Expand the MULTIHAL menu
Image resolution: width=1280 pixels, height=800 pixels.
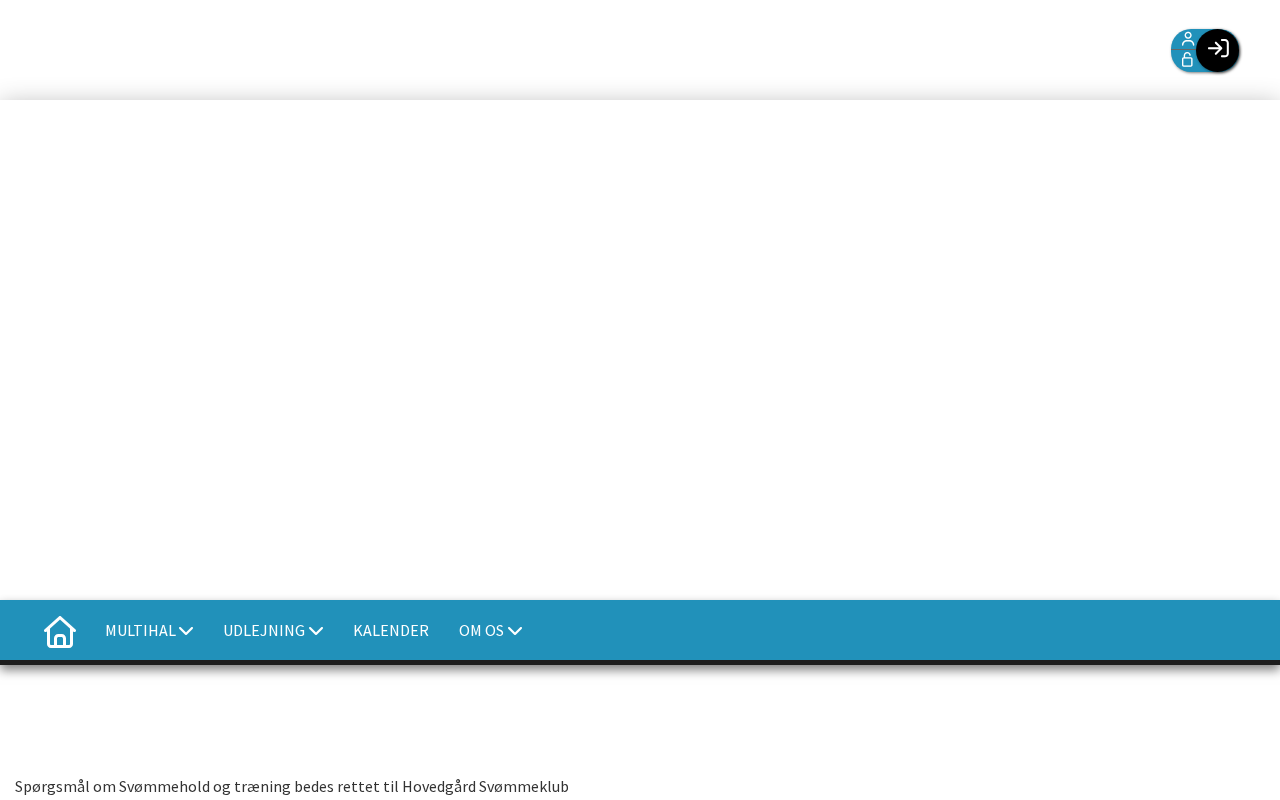(x=149, y=630)
